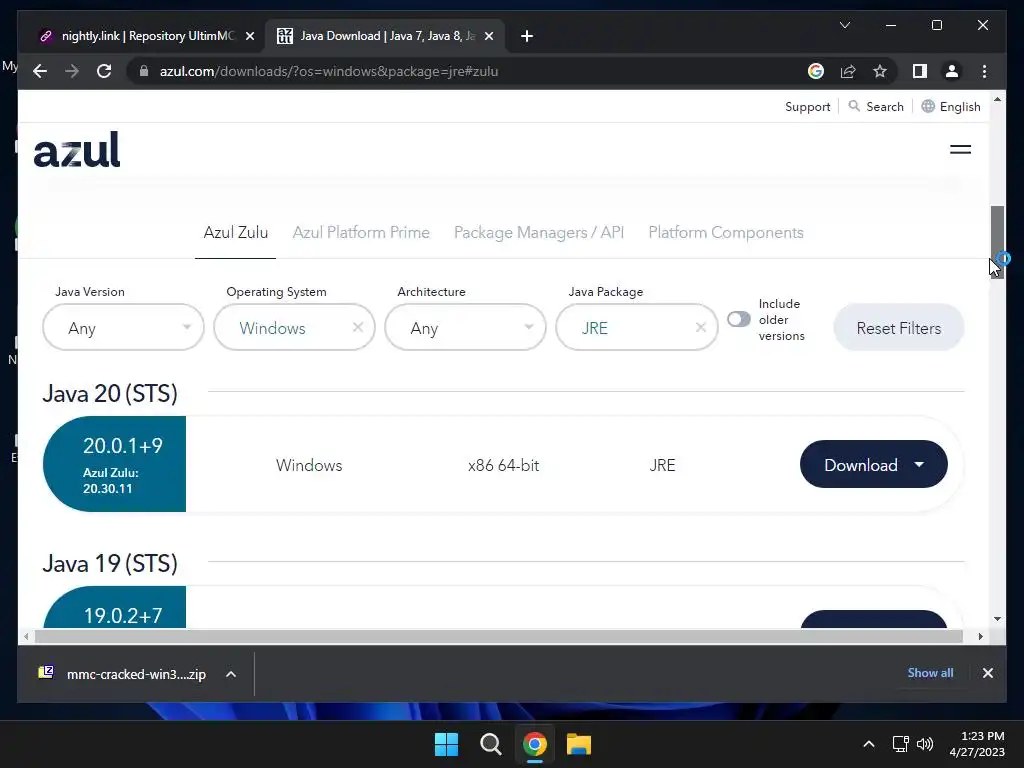Expand Java 20 download options arrow
The width and height of the screenshot is (1024, 768).
click(919, 464)
